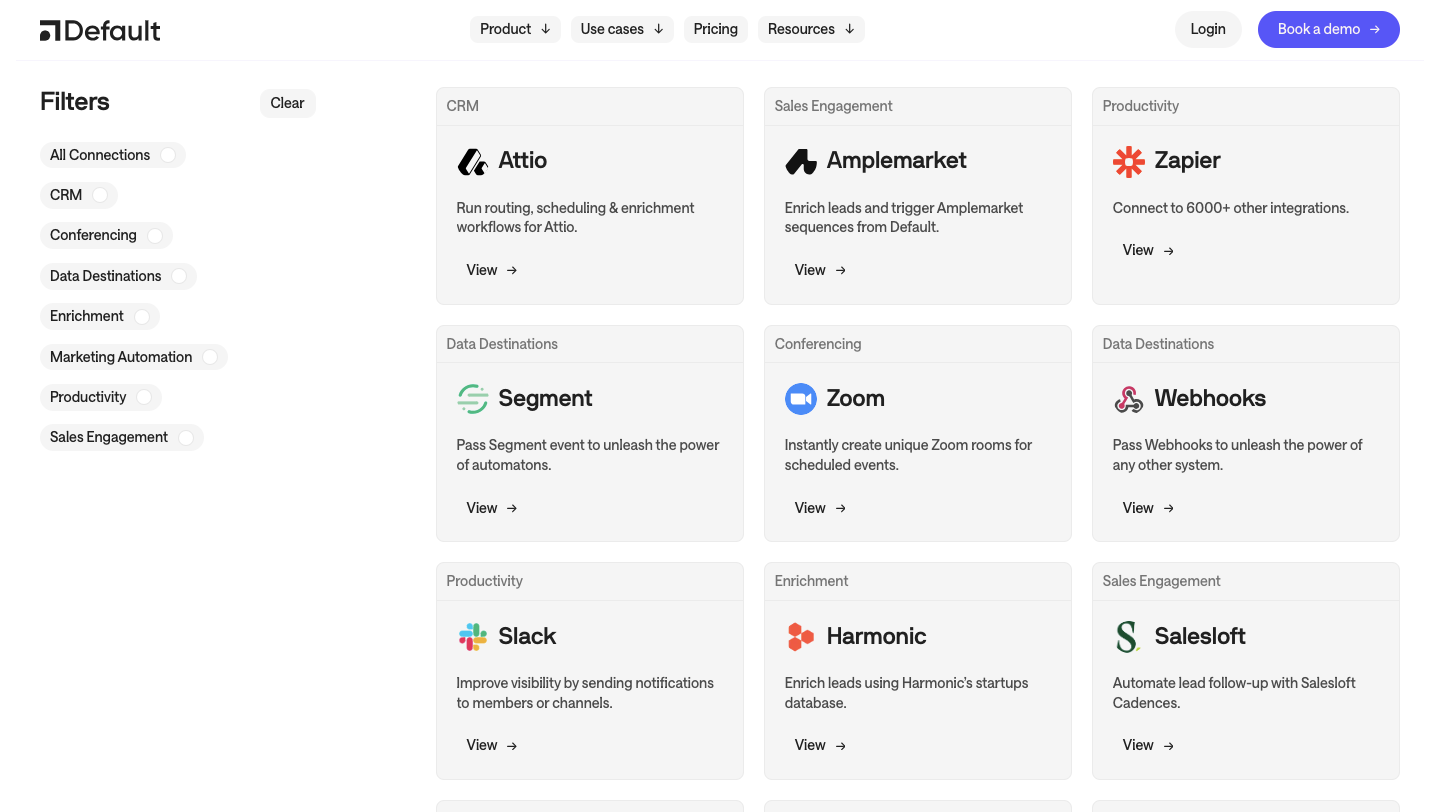Select the All Connections filter
The height and width of the screenshot is (812, 1440).
pos(113,155)
